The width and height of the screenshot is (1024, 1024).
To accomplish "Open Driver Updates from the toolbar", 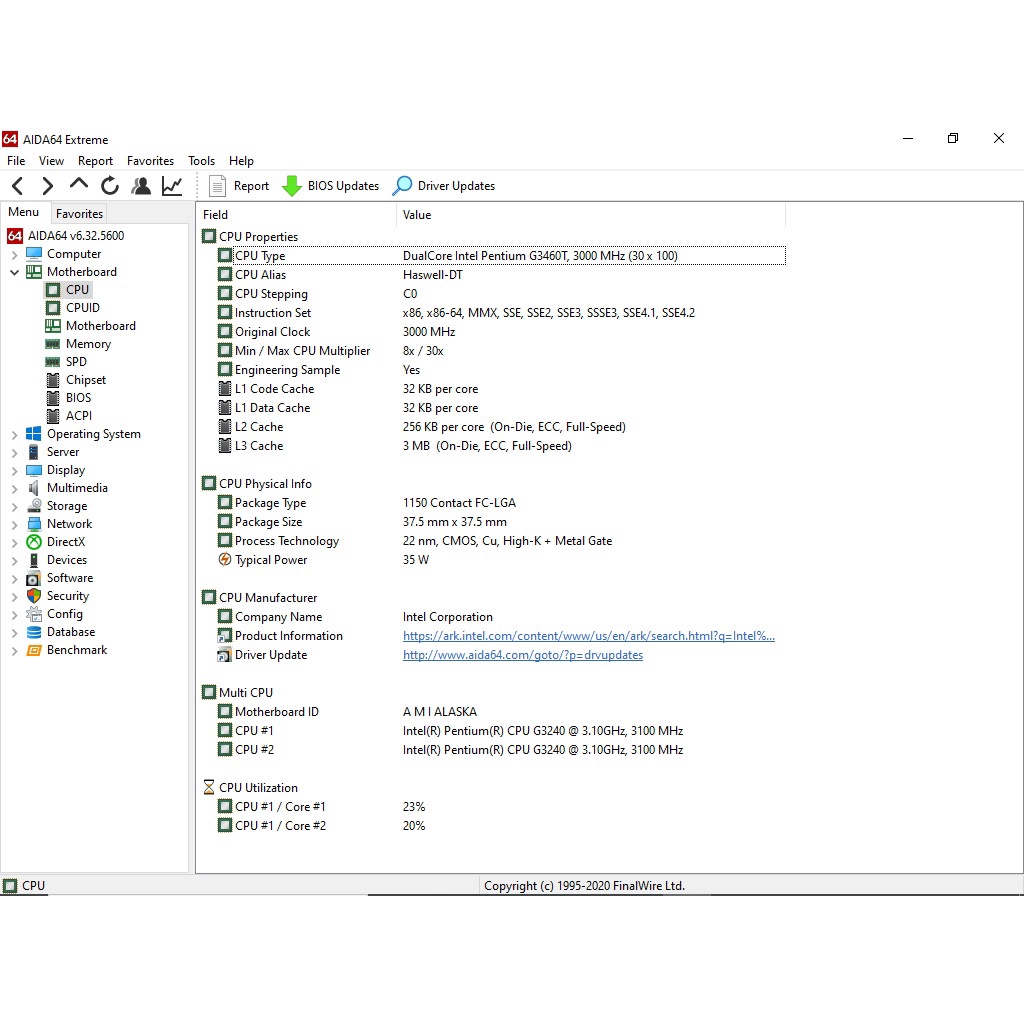I will [x=444, y=186].
